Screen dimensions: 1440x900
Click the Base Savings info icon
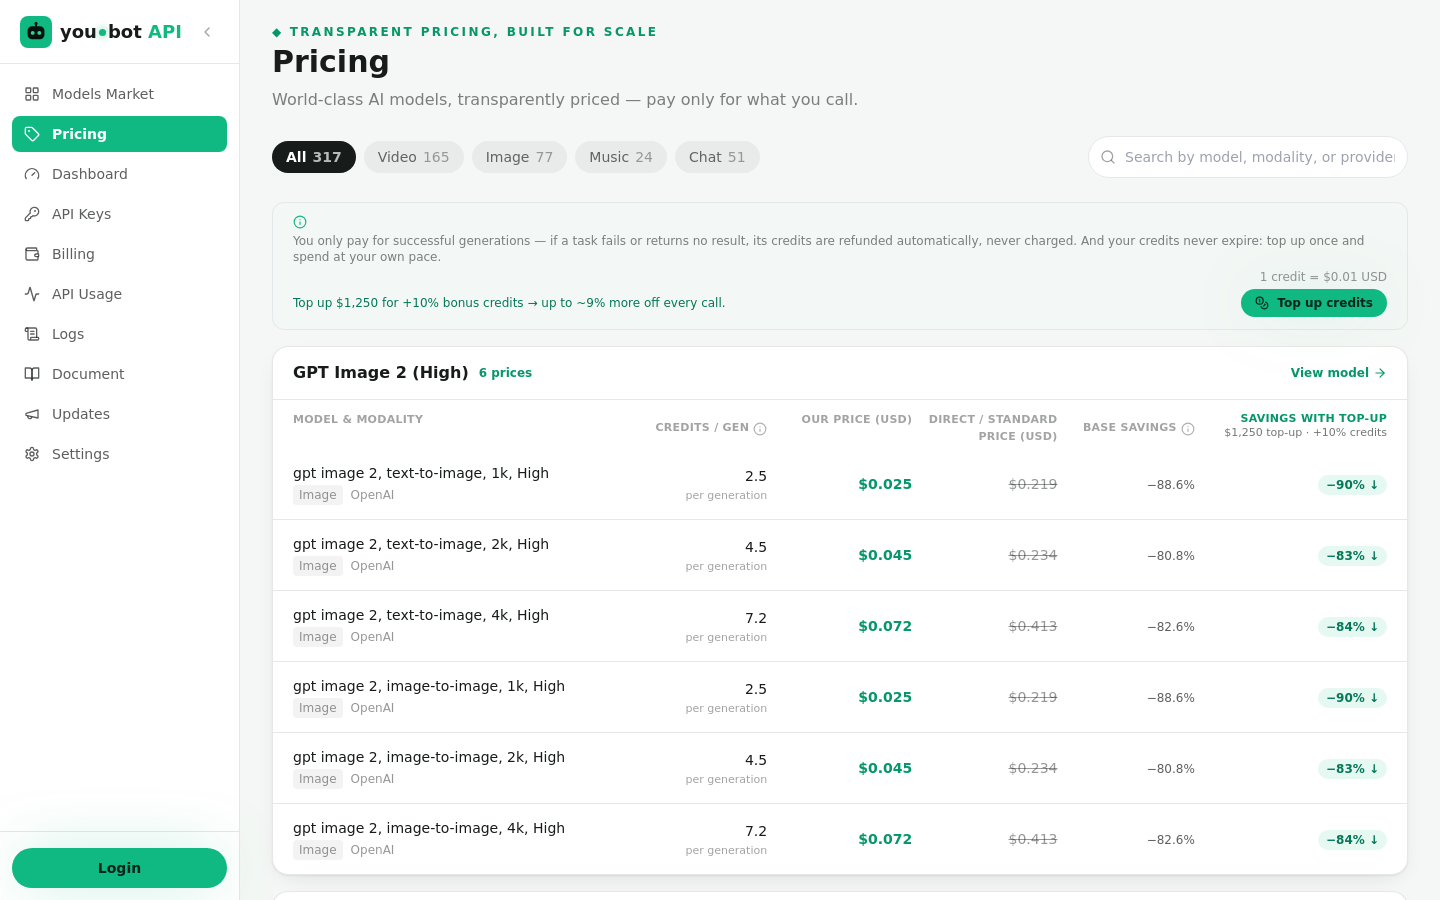pos(1188,429)
